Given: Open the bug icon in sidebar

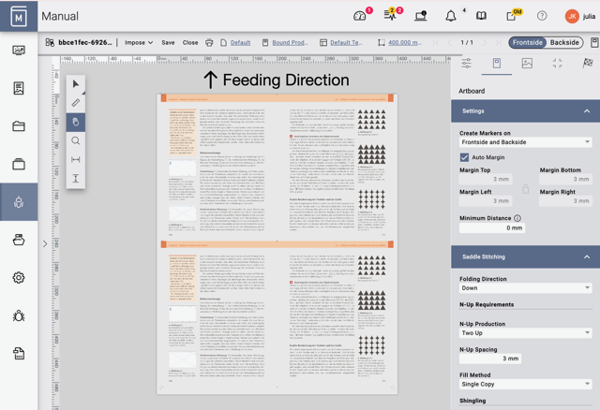Looking at the screenshot, I should [x=19, y=315].
